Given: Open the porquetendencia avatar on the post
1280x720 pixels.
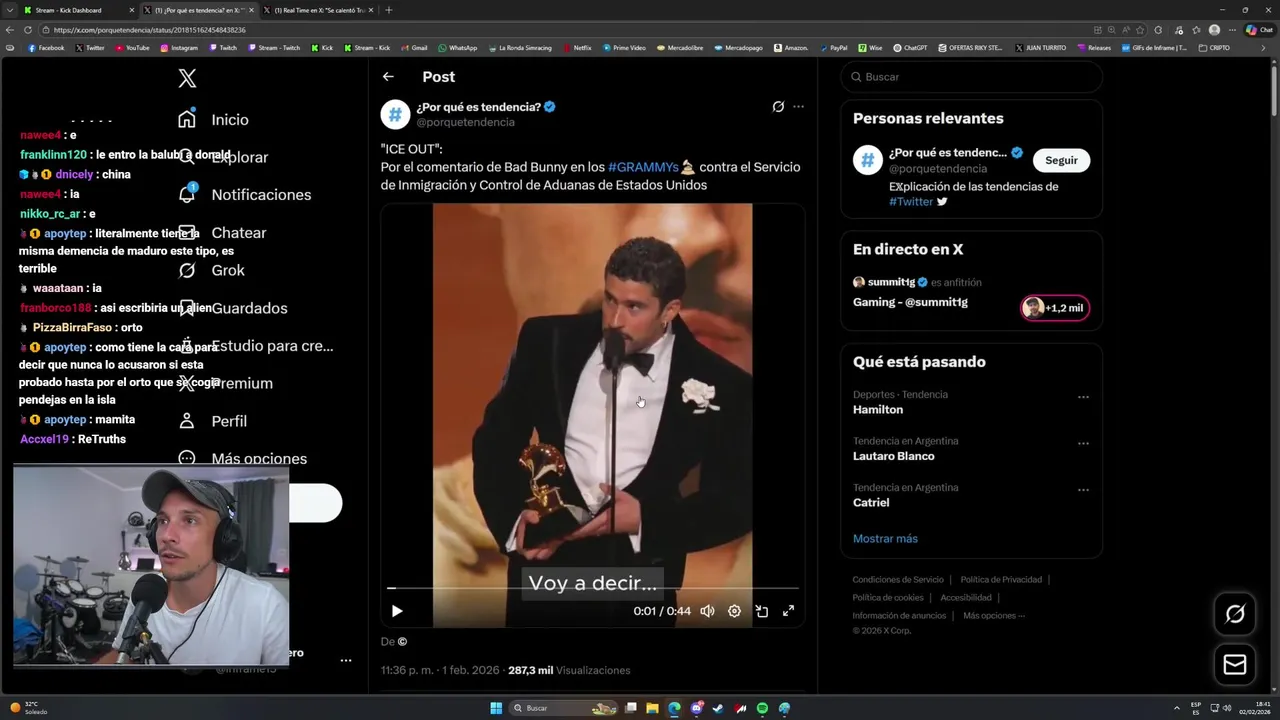Looking at the screenshot, I should (395, 114).
